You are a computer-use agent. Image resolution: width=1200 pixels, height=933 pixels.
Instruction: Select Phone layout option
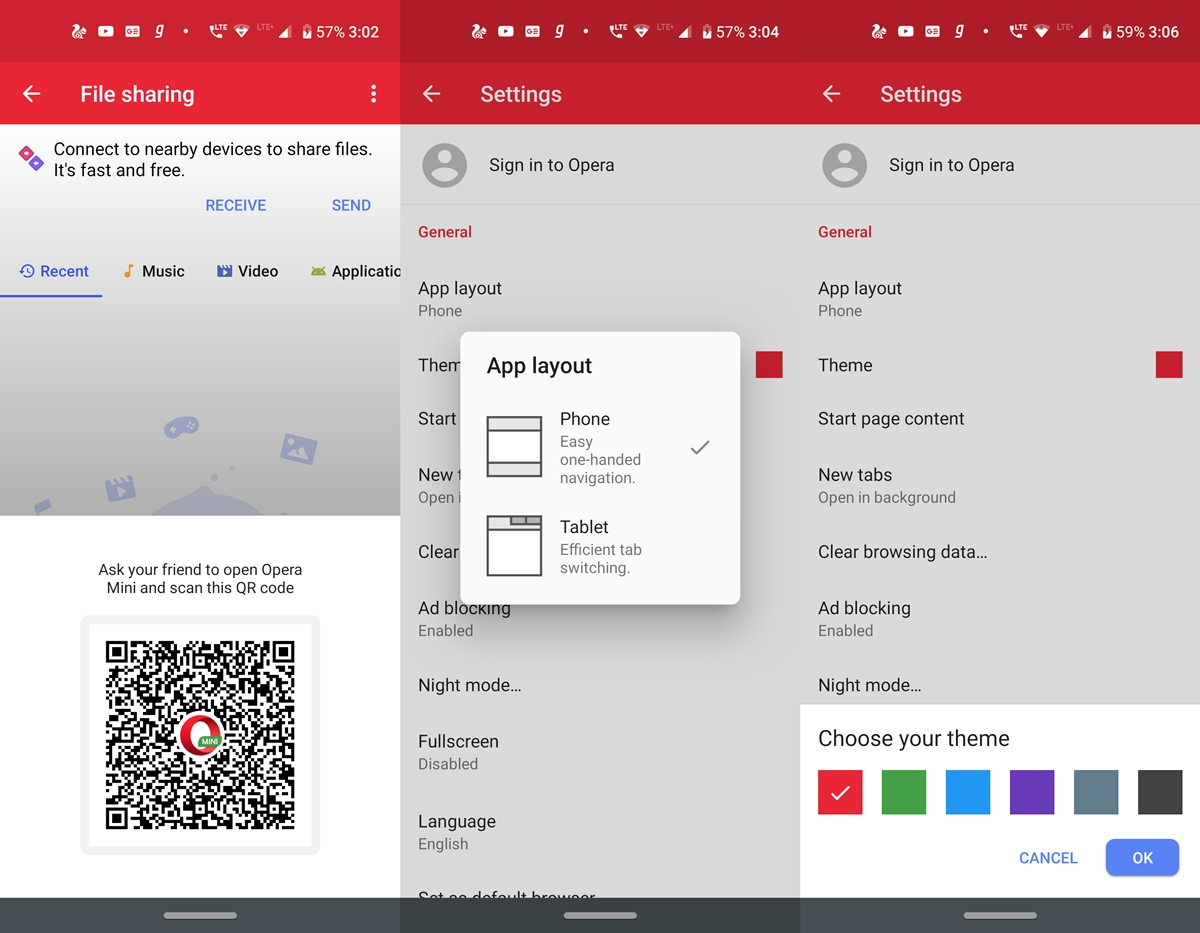pyautogui.click(x=600, y=447)
